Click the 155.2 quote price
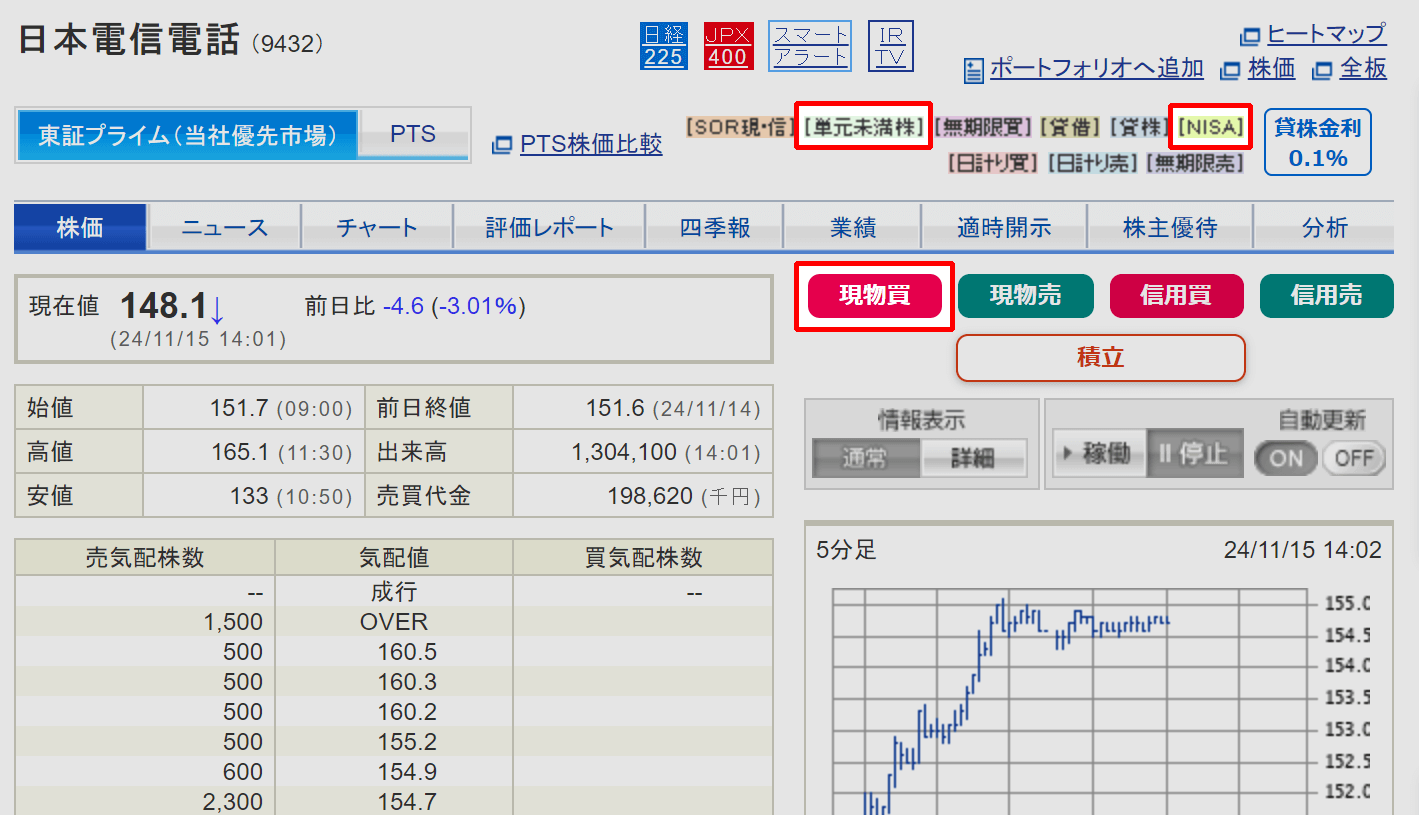 [x=407, y=742]
